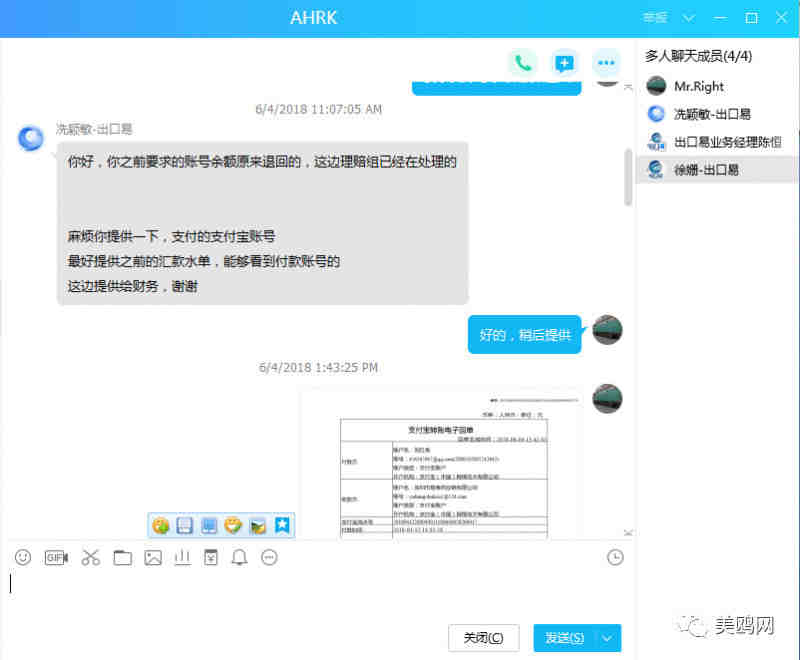Select member 徐姗-出口易 by name
800x660 pixels.
pos(706,170)
